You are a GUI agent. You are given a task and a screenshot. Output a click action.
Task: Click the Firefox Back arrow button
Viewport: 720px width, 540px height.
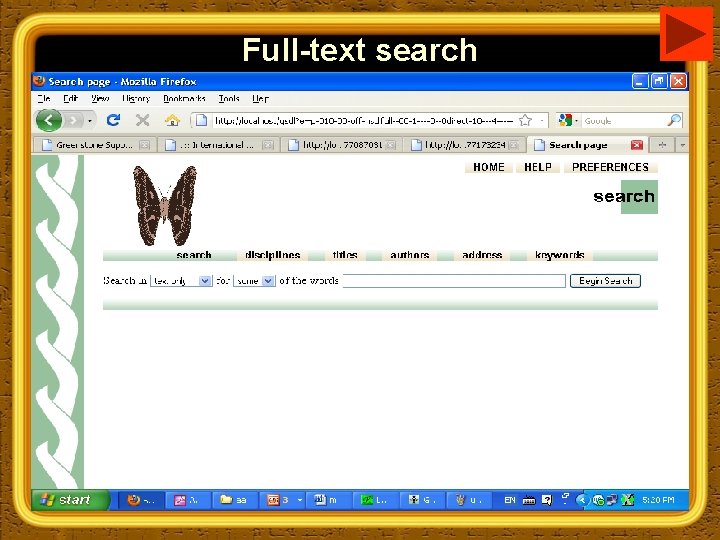pyautogui.click(x=49, y=120)
